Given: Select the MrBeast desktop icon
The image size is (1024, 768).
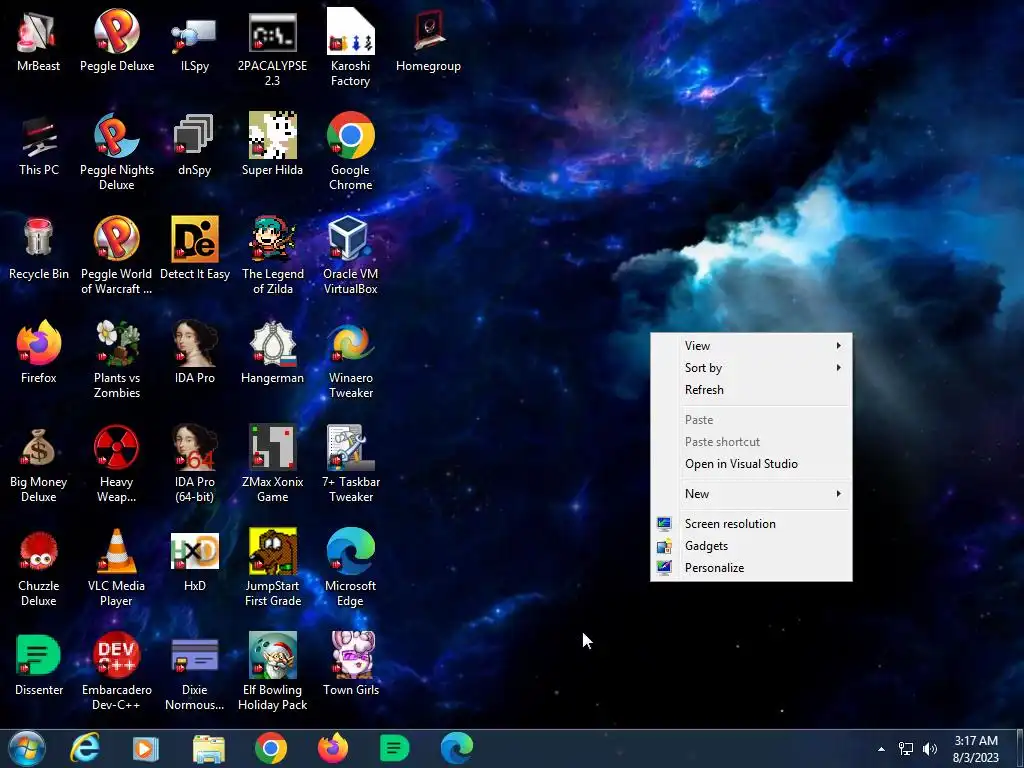Looking at the screenshot, I should 39,40.
